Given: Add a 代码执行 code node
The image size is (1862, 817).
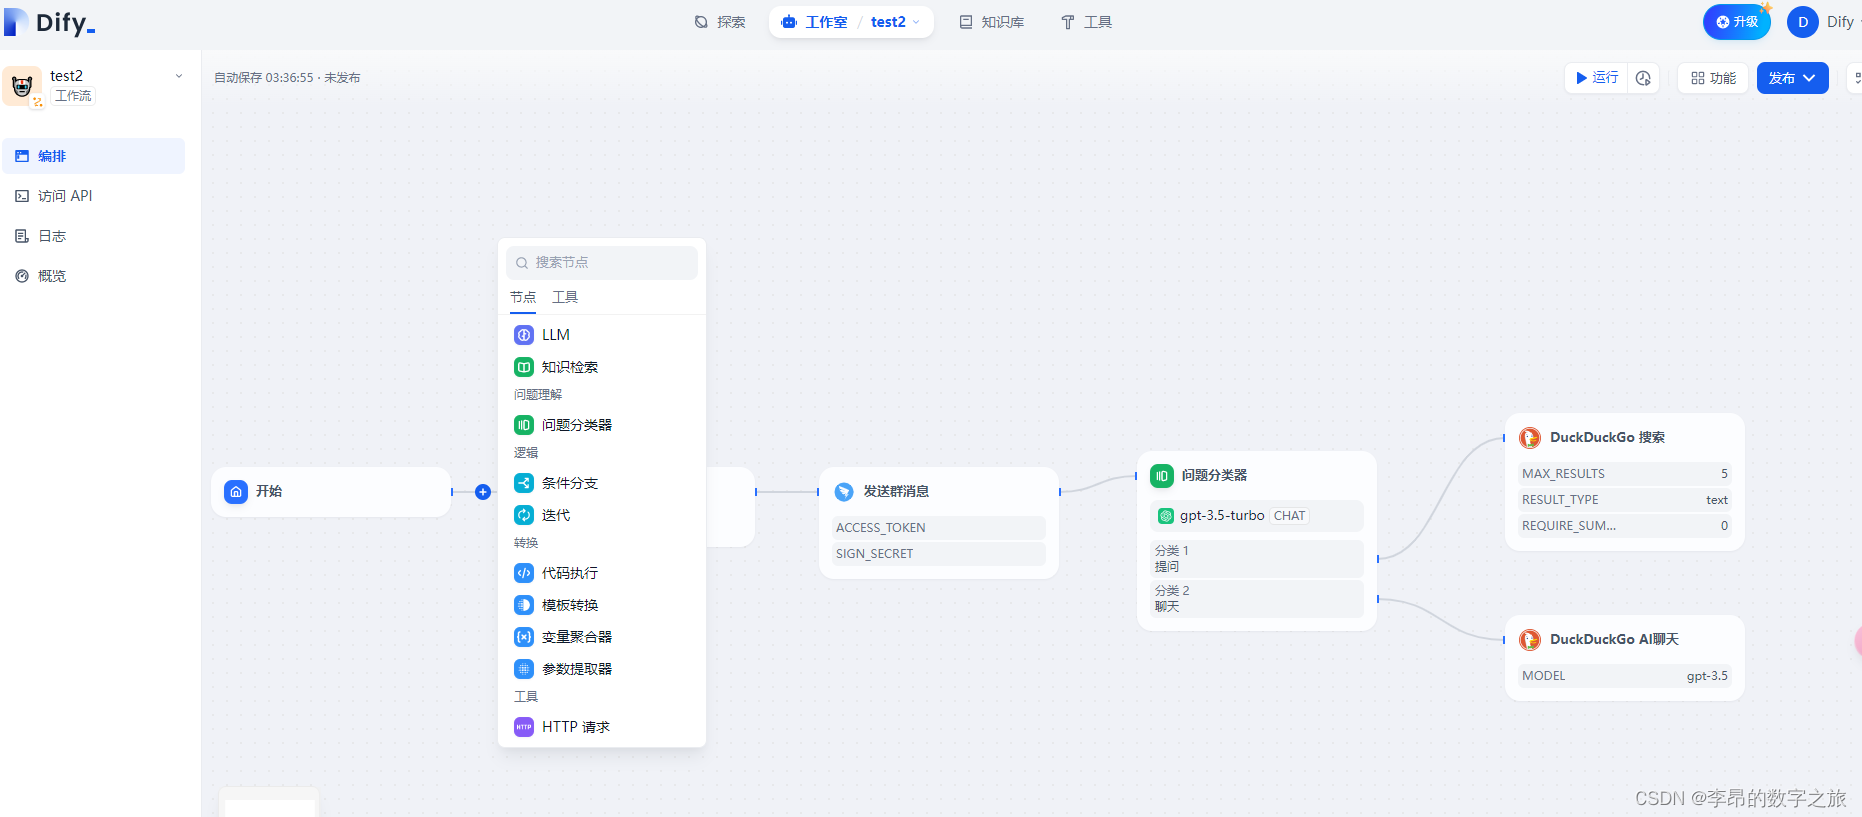Looking at the screenshot, I should [x=602, y=573].
